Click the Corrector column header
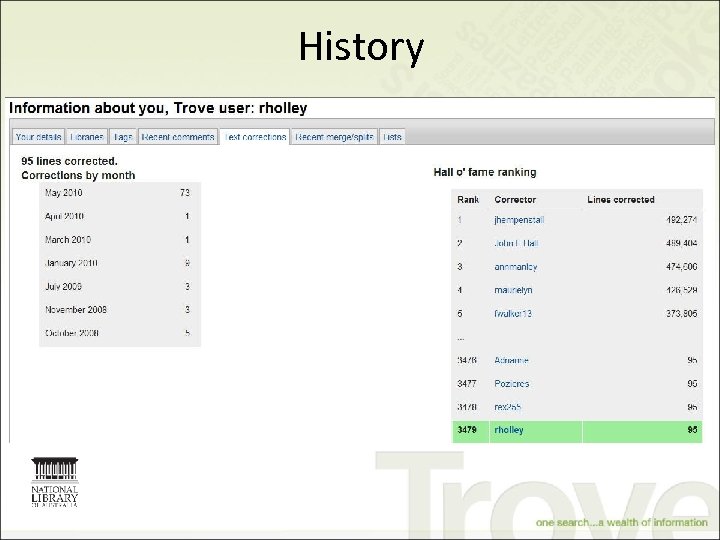Viewport: 720px width, 540px height. point(515,200)
